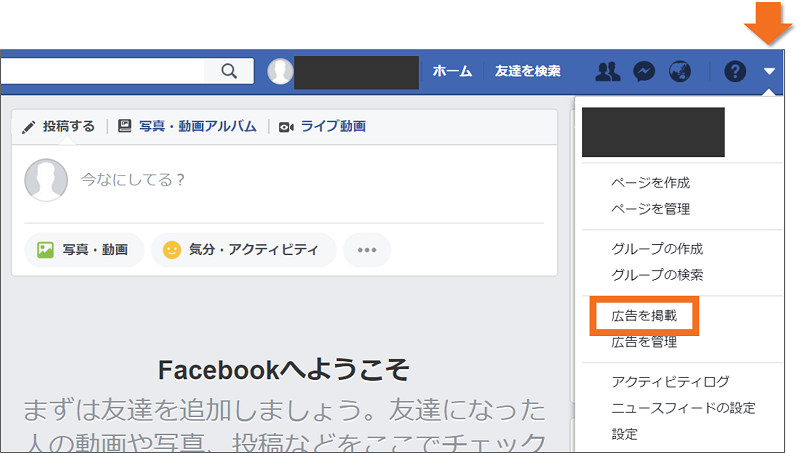The image size is (800, 453).
Task: Open 友達を検索 in the top bar
Action: pos(528,71)
